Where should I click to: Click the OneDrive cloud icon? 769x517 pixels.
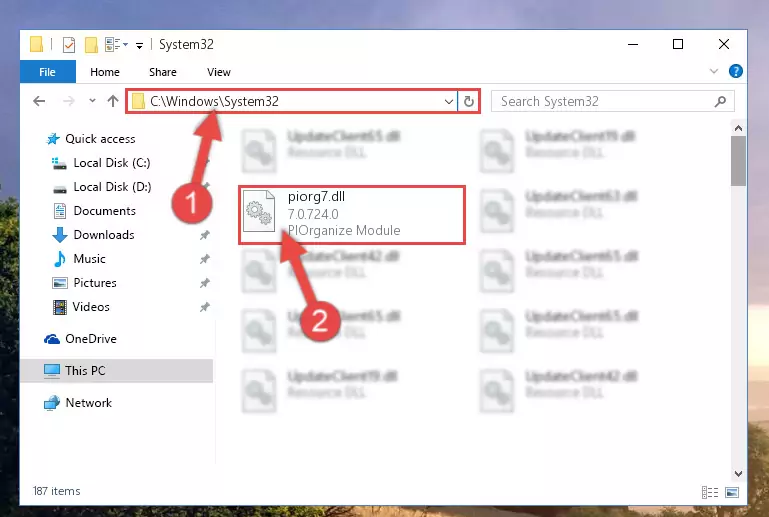52,339
